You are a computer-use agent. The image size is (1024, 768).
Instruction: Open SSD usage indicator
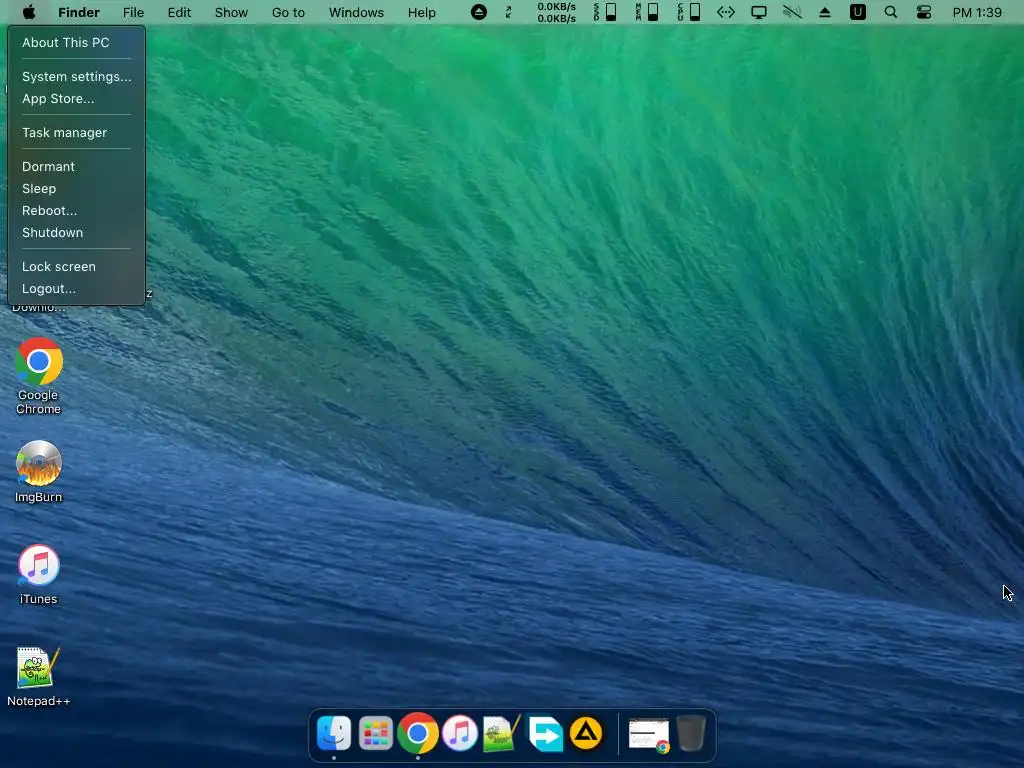click(x=605, y=12)
